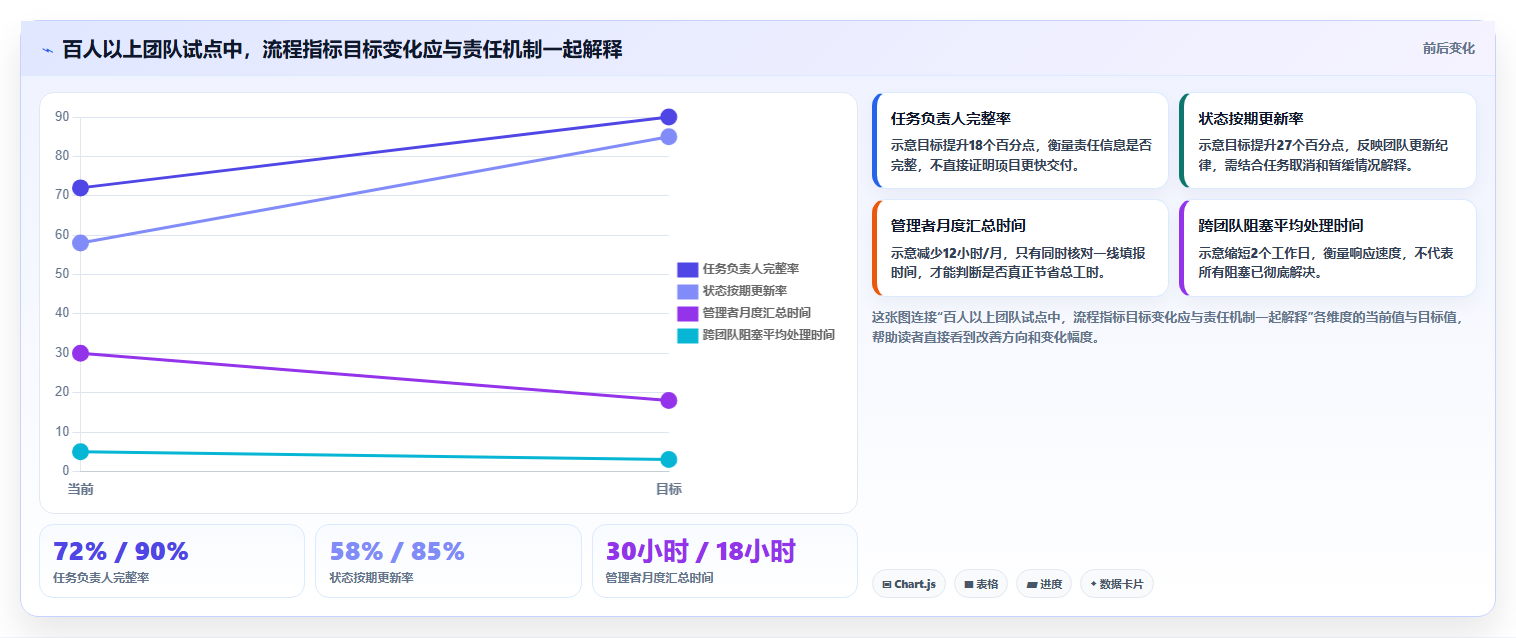Click legend text 任务负责人完整率
This screenshot has height=638, width=1516.
pyautogui.click(x=751, y=269)
